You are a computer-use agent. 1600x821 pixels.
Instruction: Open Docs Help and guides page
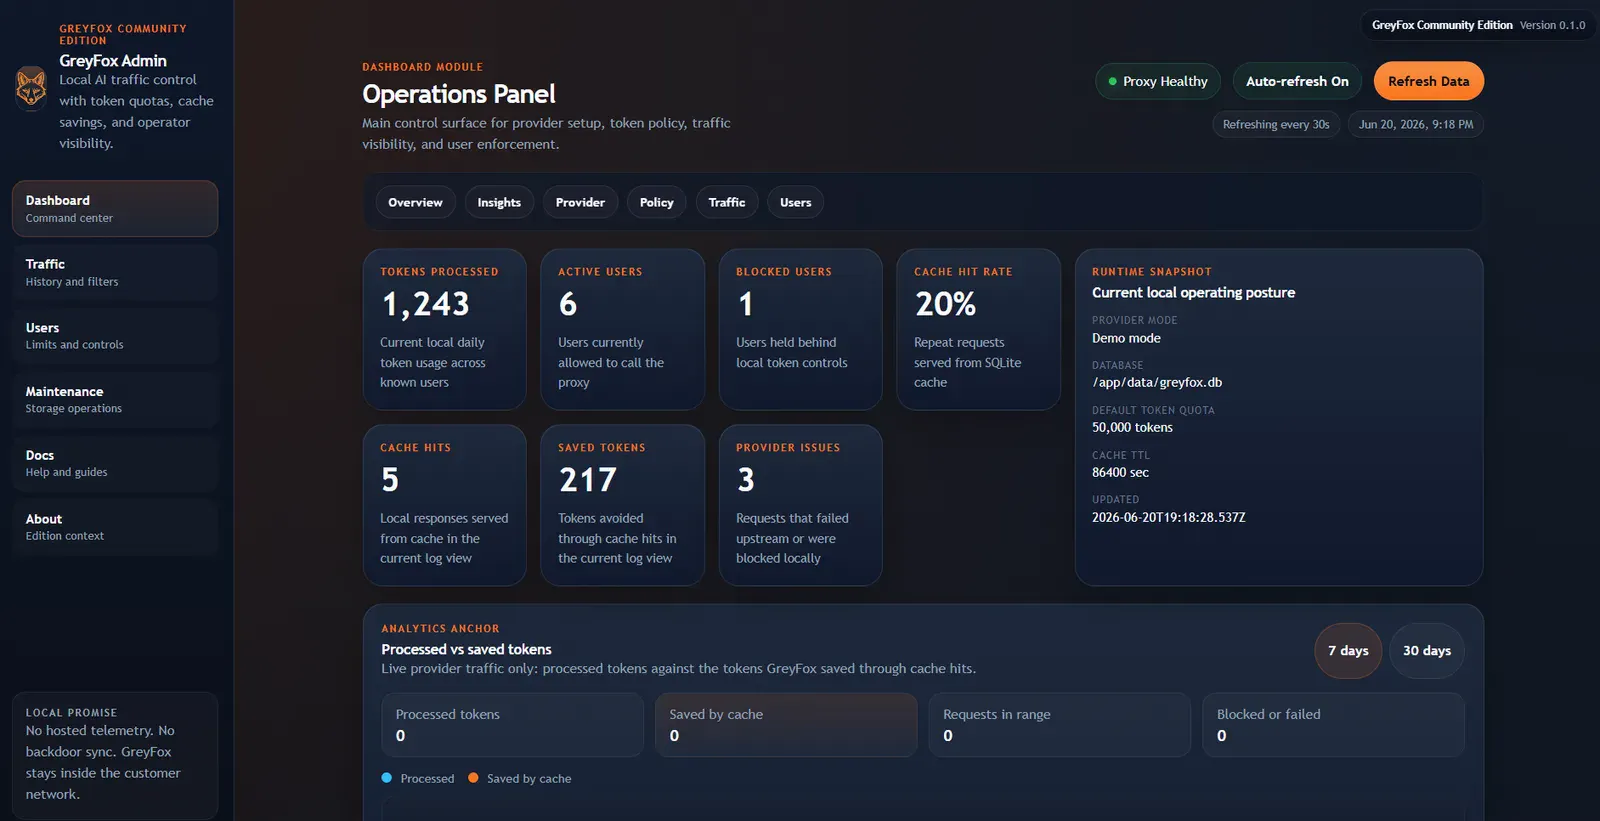pos(115,463)
